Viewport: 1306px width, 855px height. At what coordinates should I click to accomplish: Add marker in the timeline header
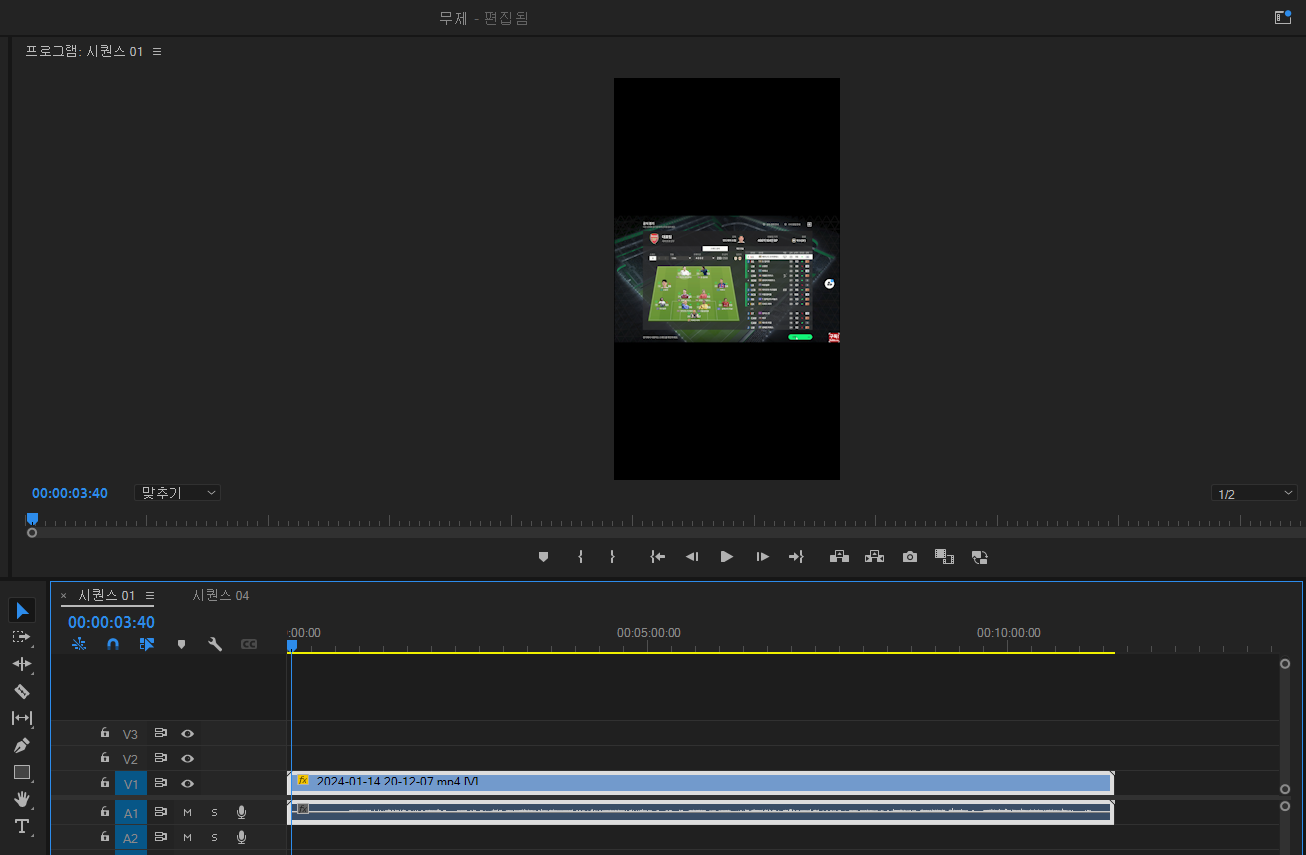(x=181, y=645)
